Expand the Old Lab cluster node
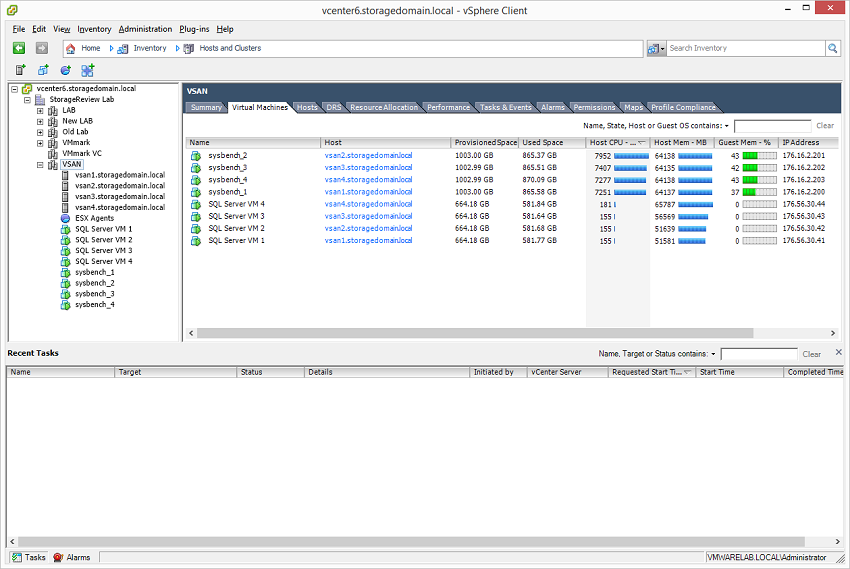The image size is (850, 569). (40, 133)
